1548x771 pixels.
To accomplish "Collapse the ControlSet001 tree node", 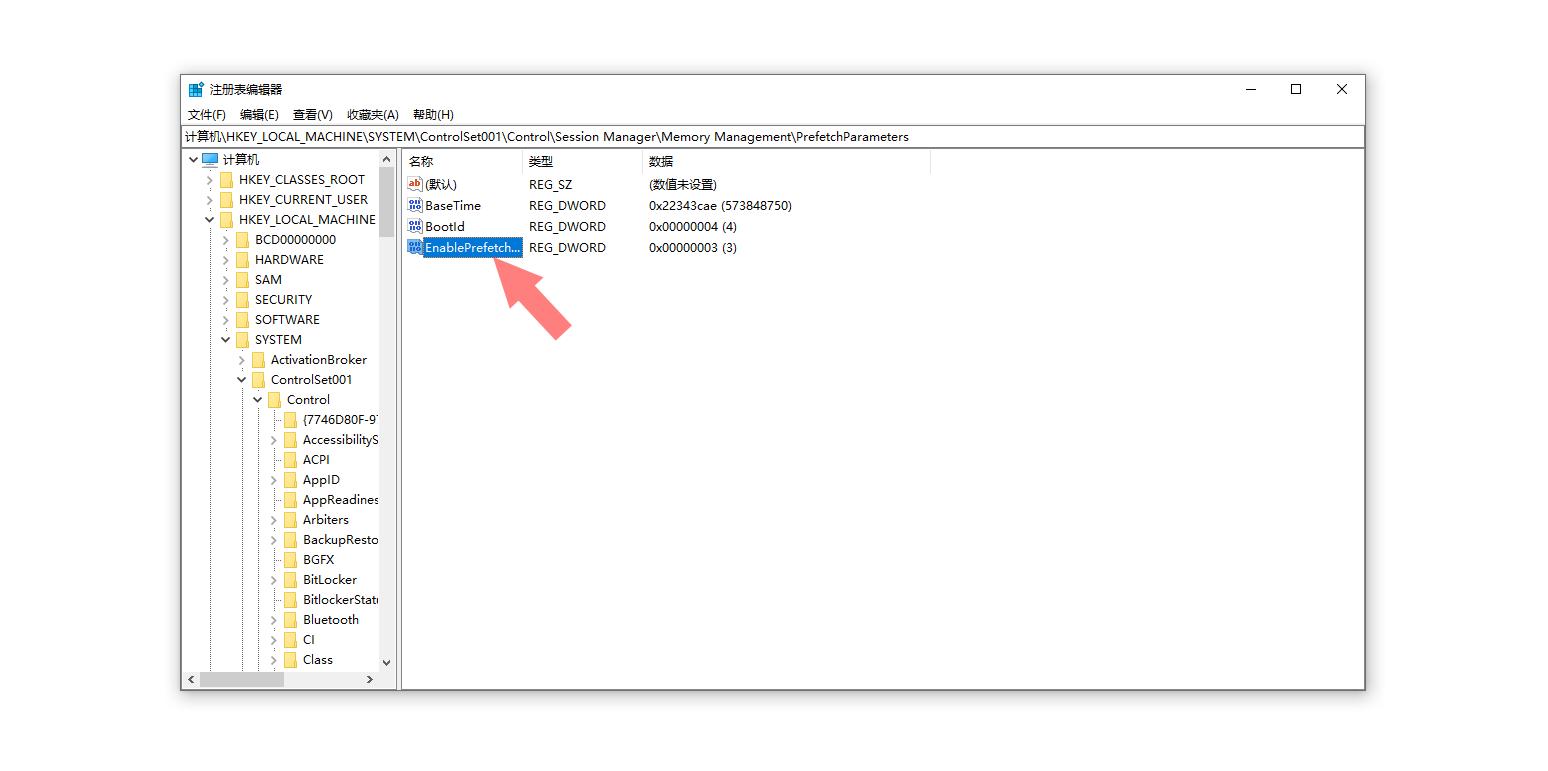I will [x=241, y=380].
